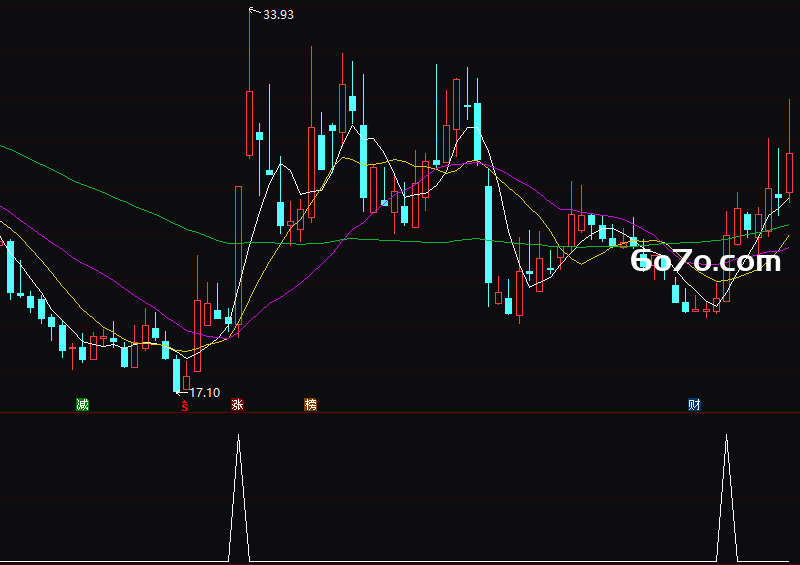Select the lowest cyan candle at 17.10
800x565 pixels.
tap(177, 374)
